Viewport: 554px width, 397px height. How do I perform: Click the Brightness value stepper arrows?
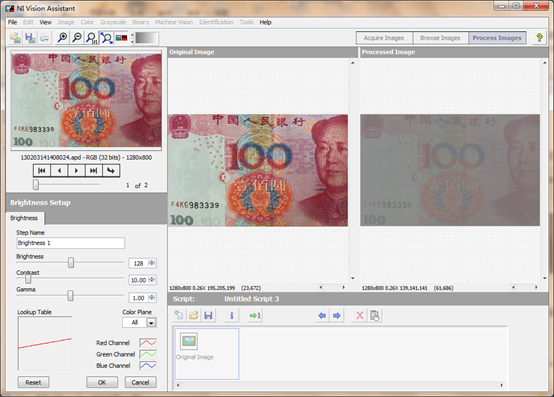[x=152, y=263]
